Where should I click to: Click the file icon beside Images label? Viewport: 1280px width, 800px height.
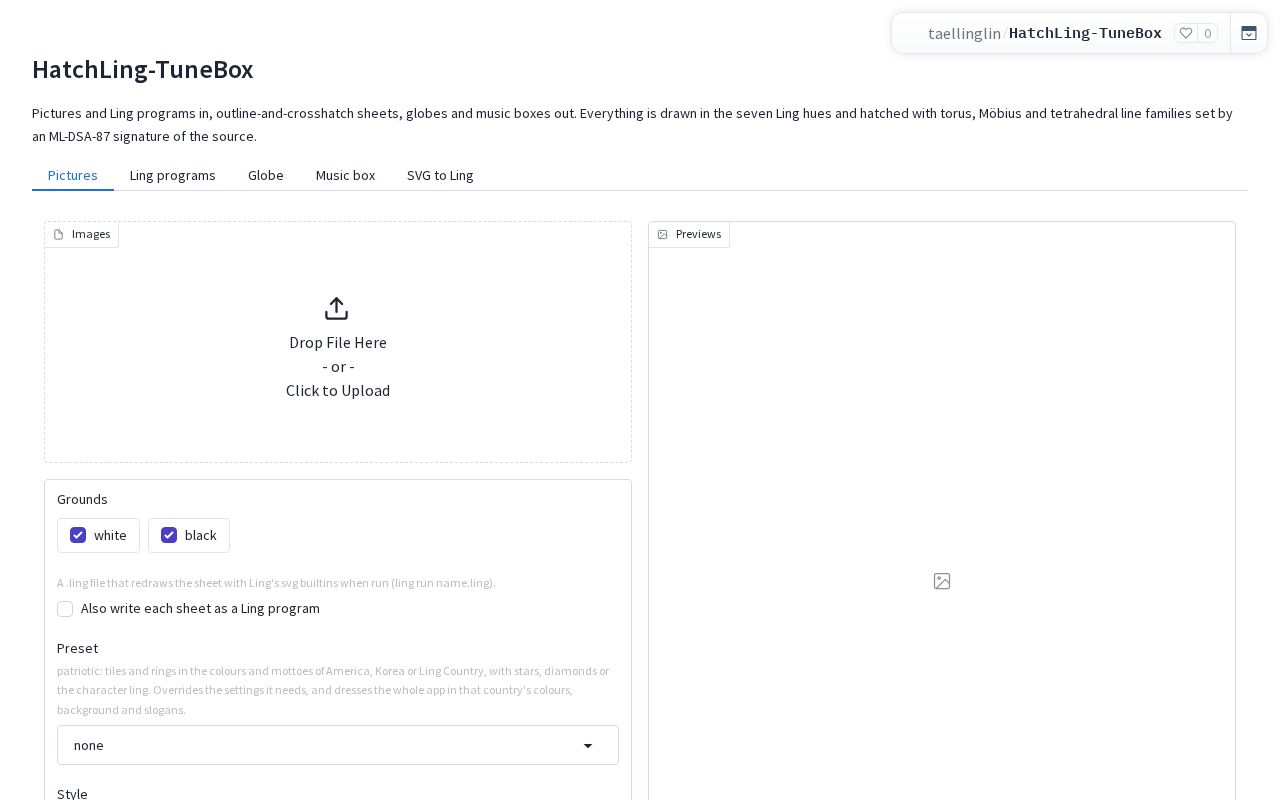58,234
